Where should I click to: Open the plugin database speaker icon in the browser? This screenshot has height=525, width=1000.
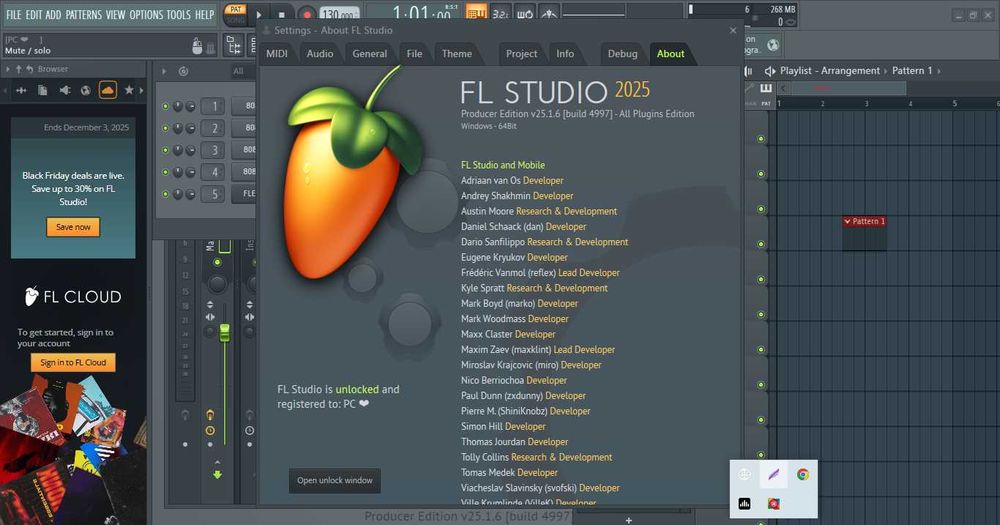[64, 91]
